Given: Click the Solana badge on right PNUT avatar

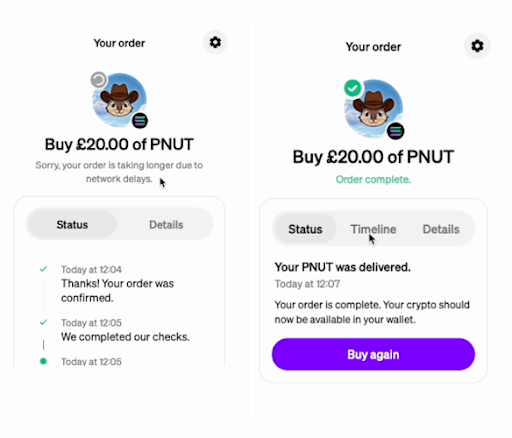Looking at the screenshot, I should coord(396,131).
